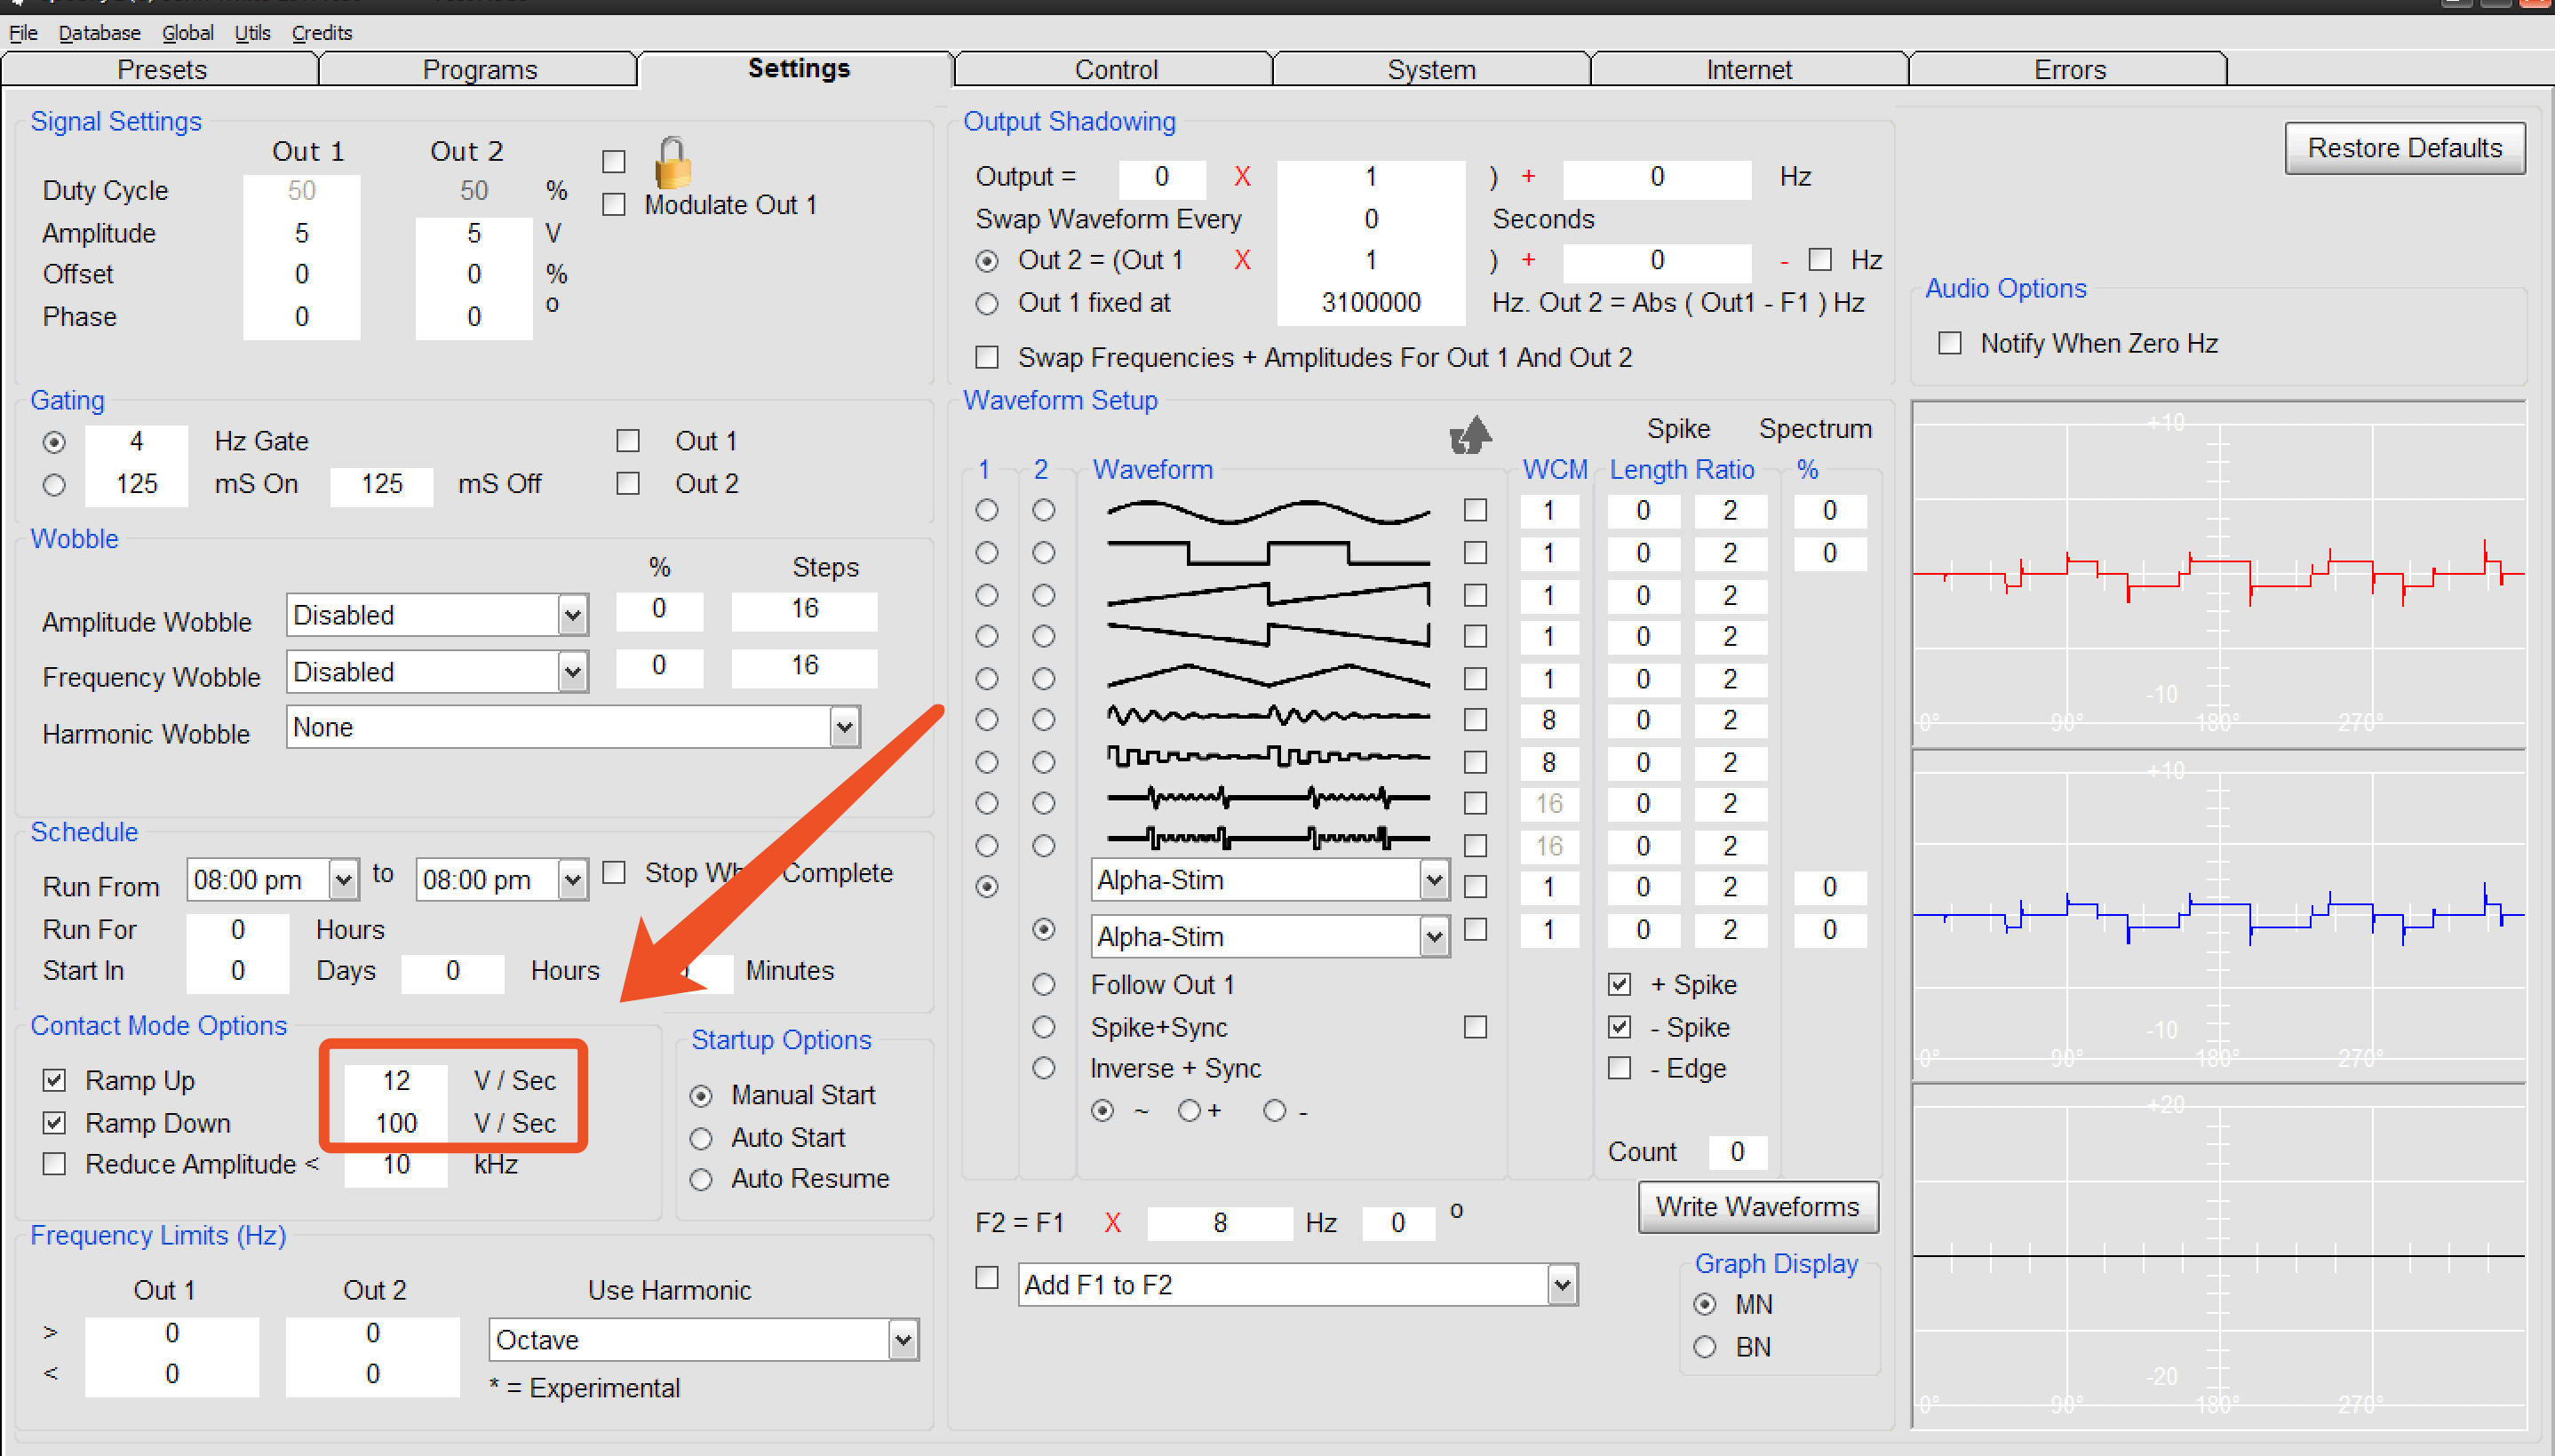Expand the Harmonic Wobble dropdown
Viewport: 2555px width, 1456px height.
click(x=844, y=727)
